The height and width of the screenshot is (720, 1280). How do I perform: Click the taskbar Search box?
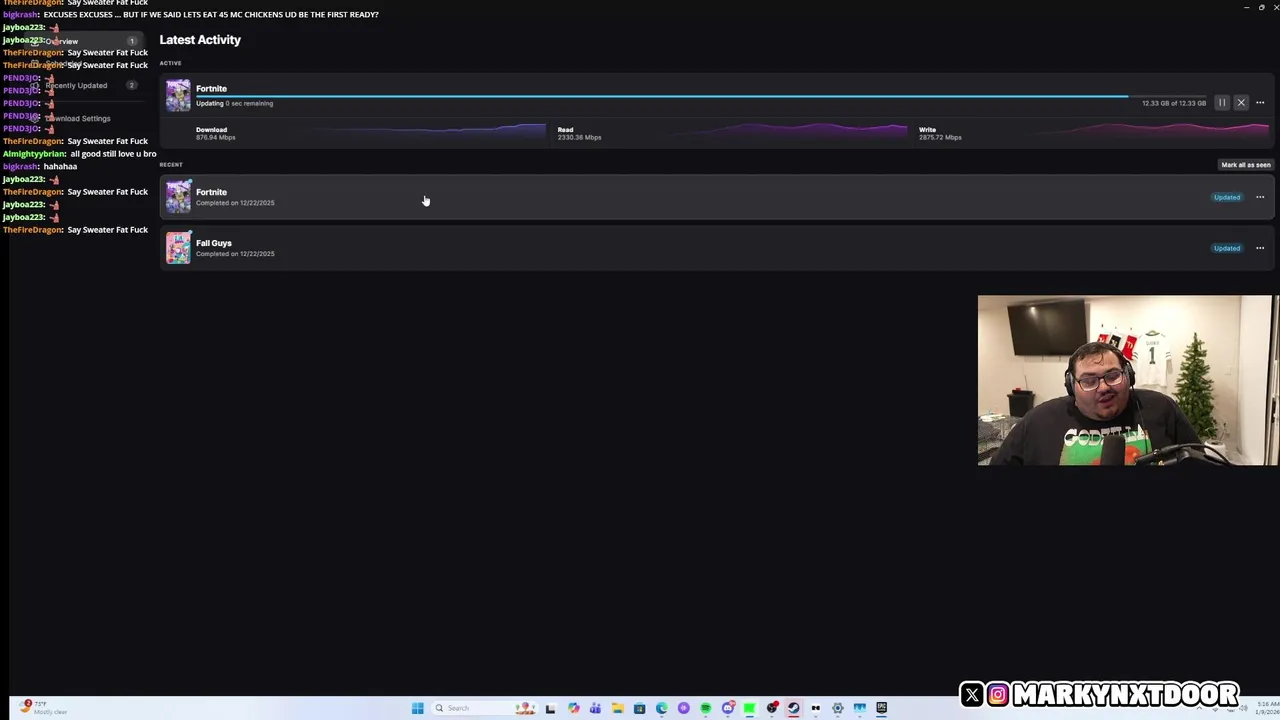pos(485,708)
